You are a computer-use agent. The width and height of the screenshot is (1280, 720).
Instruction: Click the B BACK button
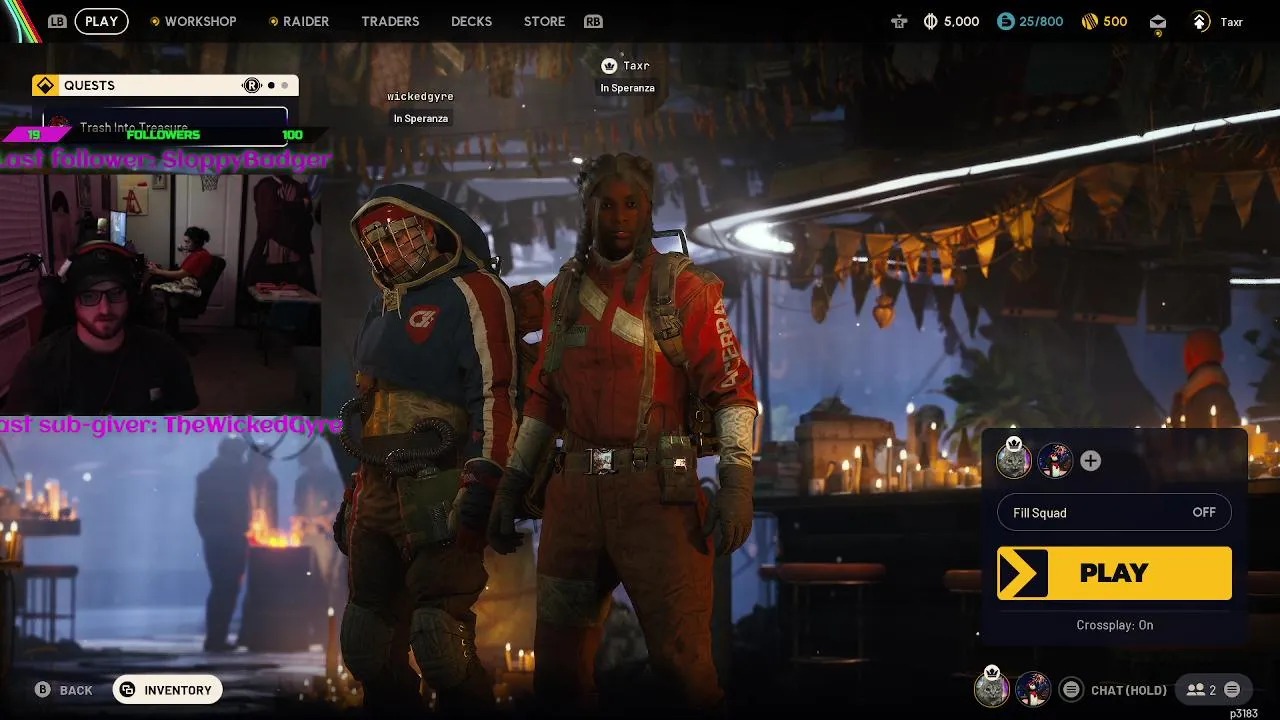tap(64, 690)
